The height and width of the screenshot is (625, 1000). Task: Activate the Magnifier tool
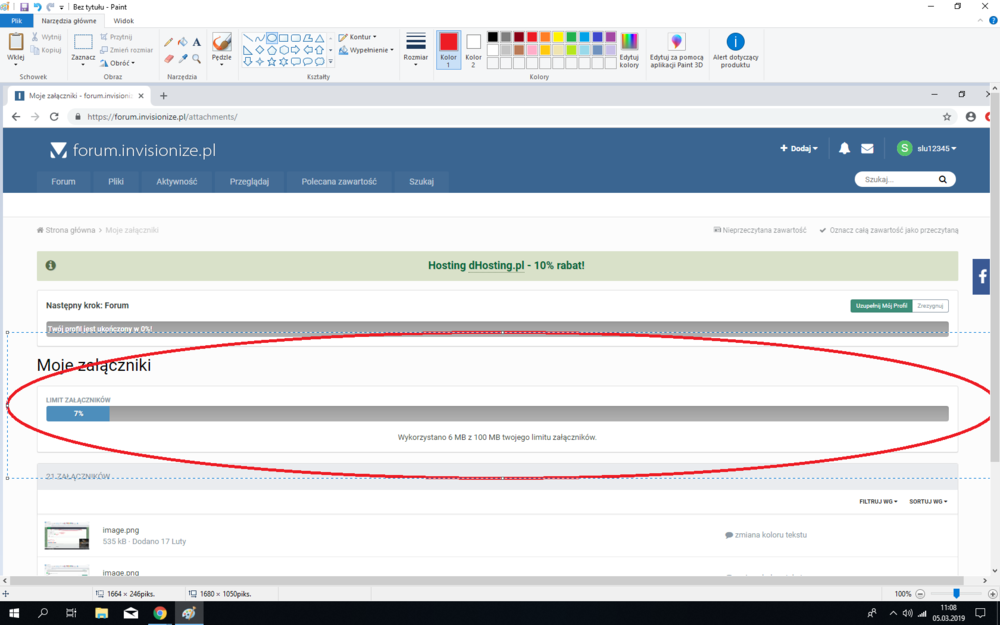197,58
